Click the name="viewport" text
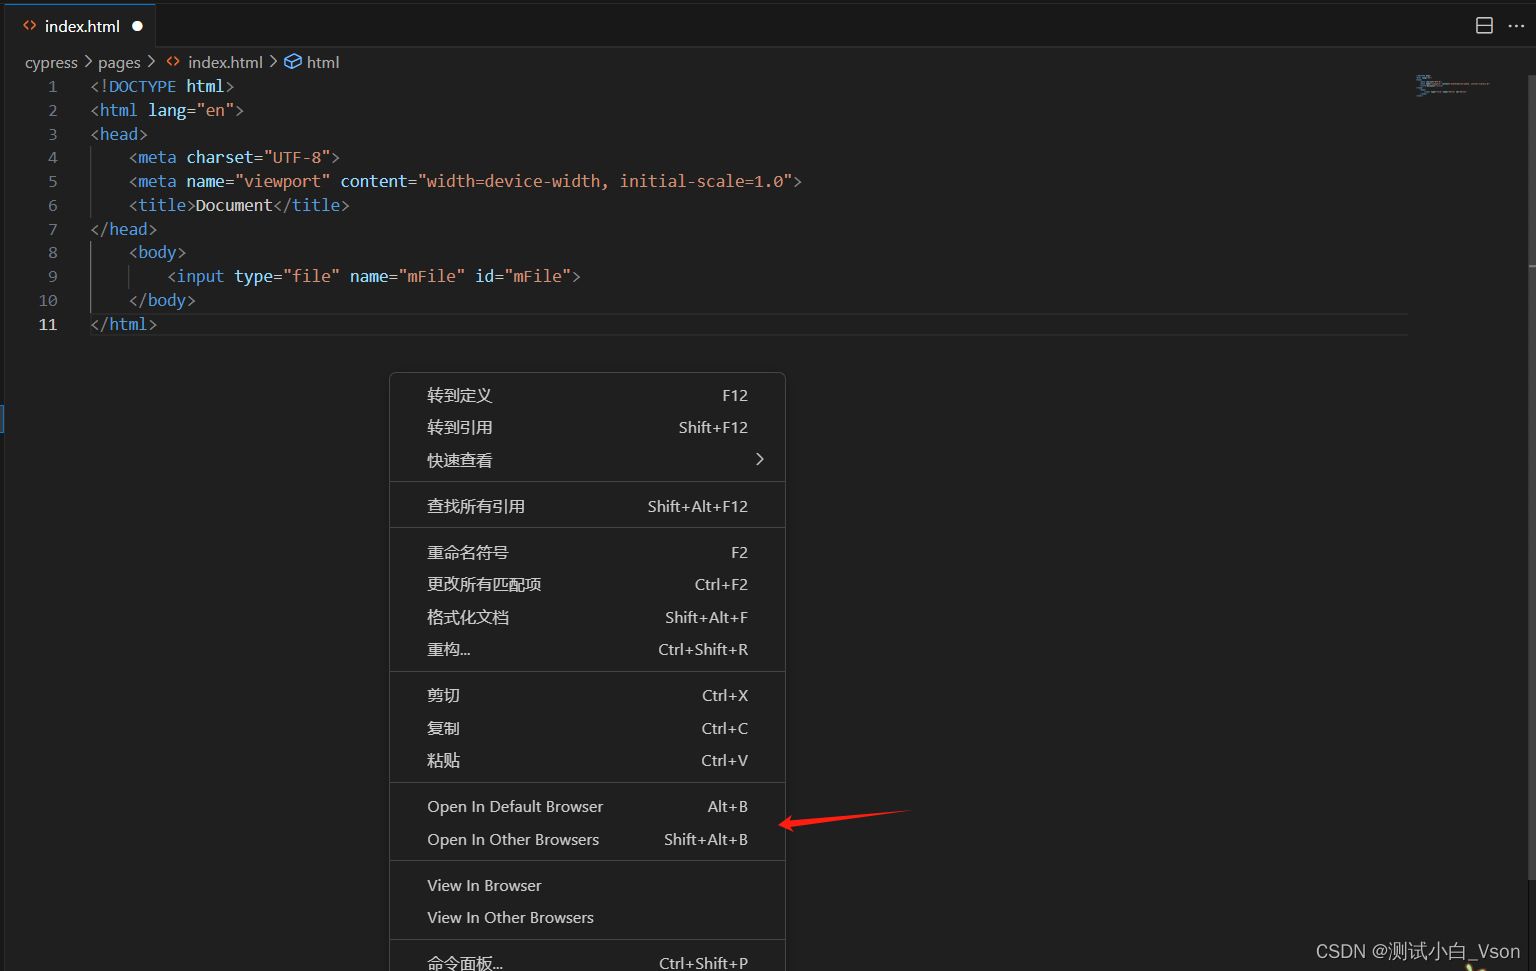1536x971 pixels. (258, 181)
